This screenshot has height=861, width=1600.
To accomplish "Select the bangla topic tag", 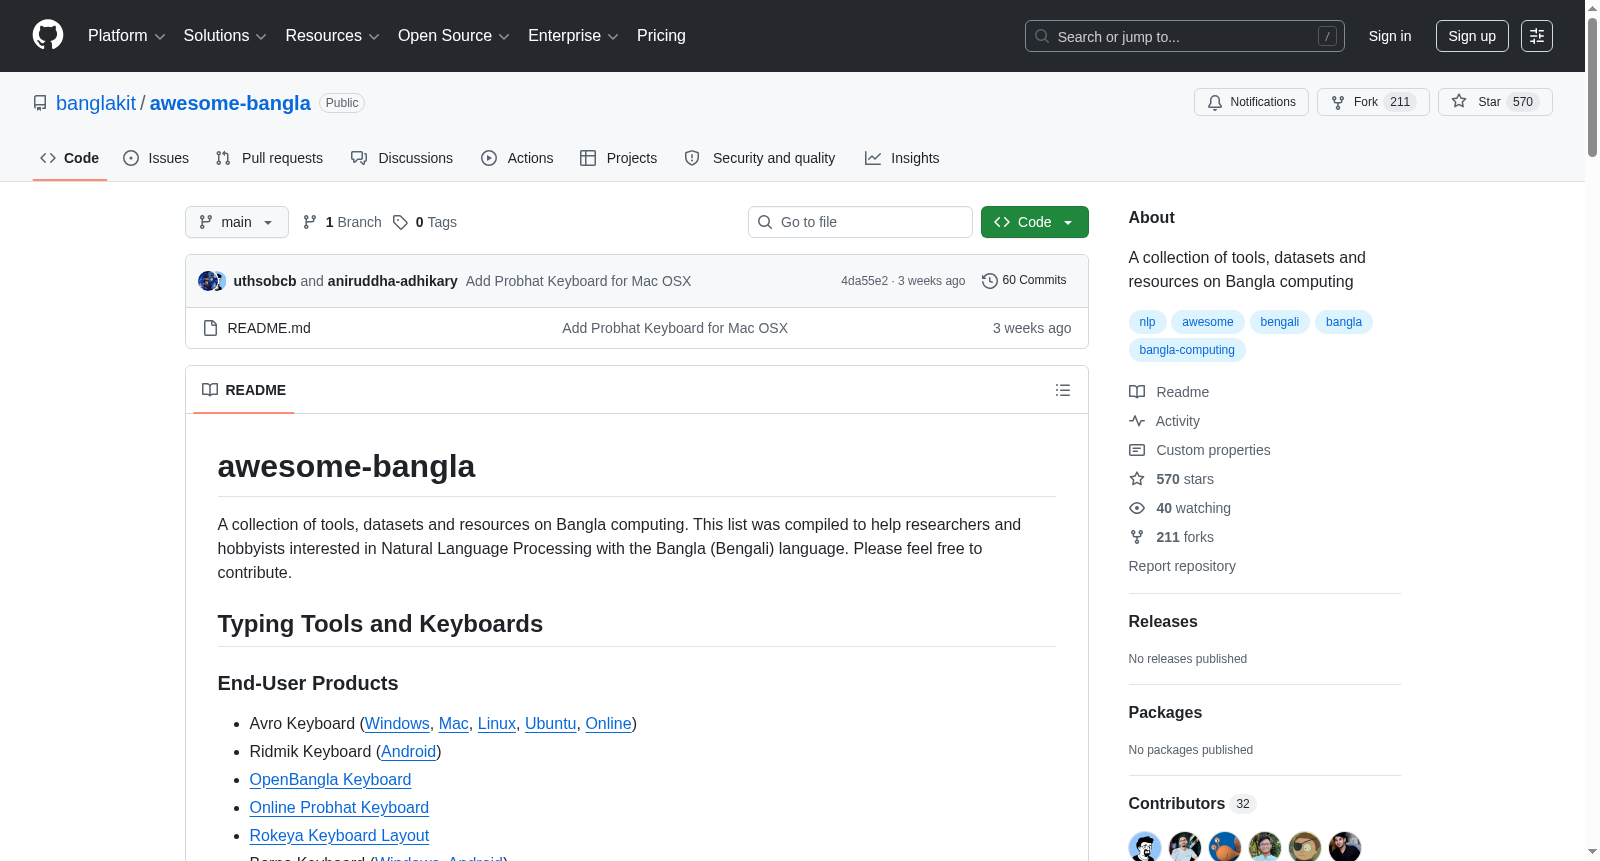I will point(1344,322).
